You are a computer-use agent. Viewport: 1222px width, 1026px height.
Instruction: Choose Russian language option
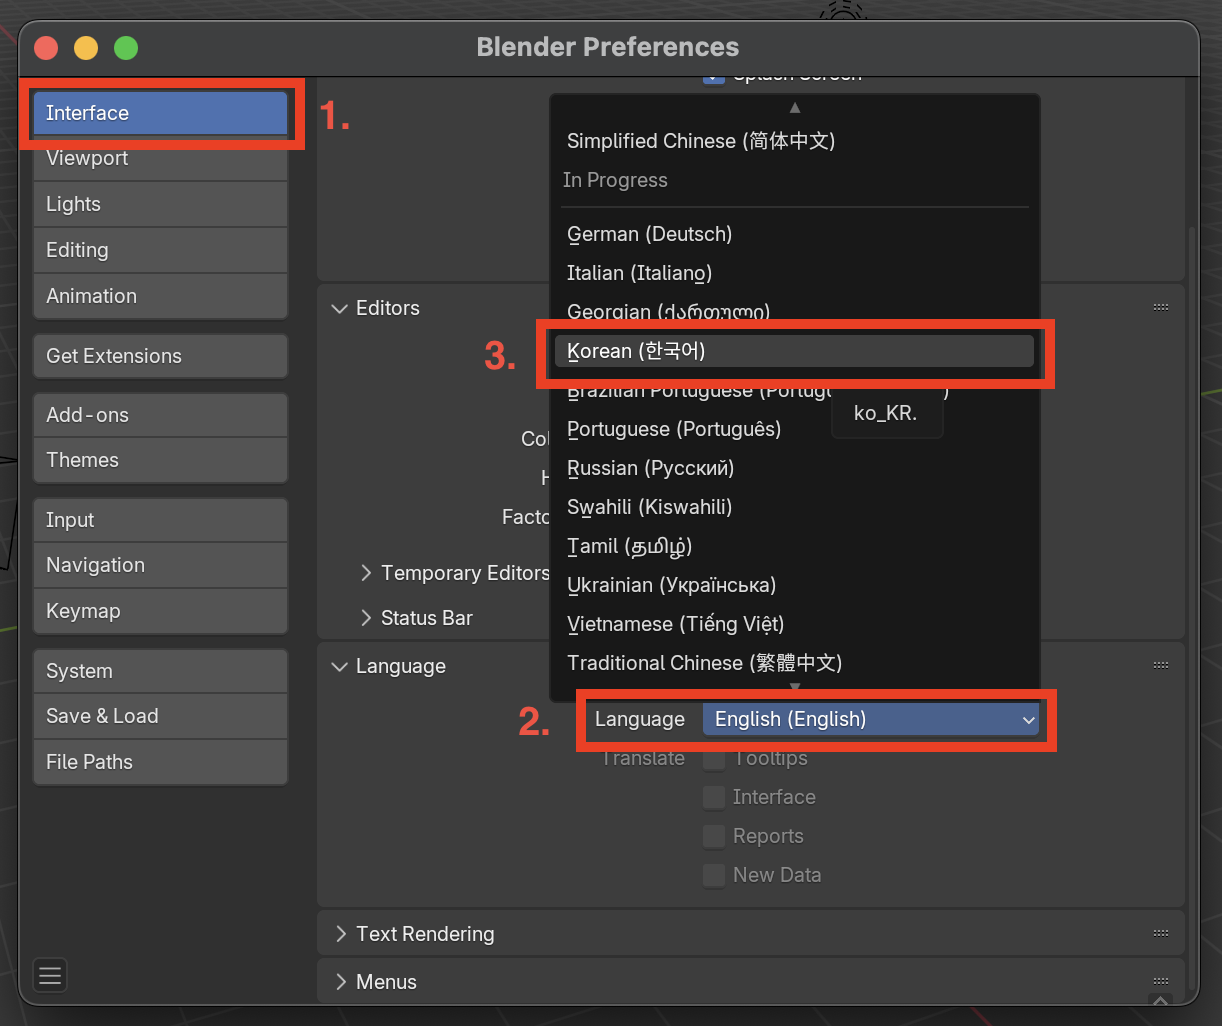(x=794, y=468)
